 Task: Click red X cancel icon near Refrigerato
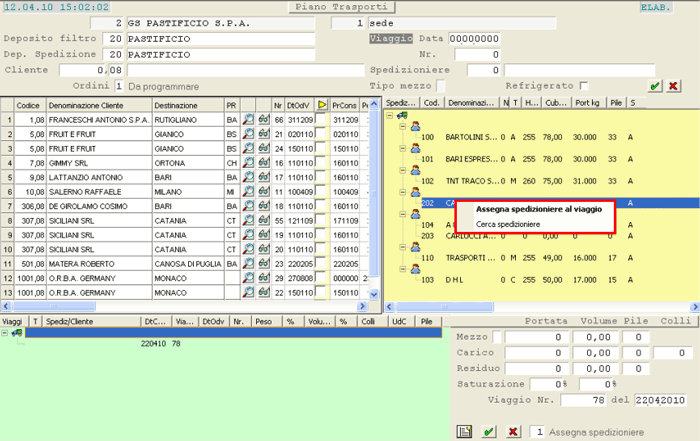click(x=673, y=86)
